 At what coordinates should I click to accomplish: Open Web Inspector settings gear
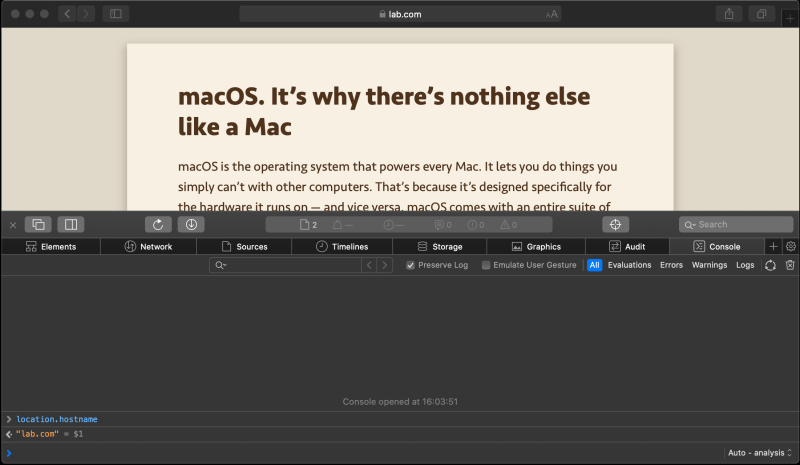(x=791, y=247)
